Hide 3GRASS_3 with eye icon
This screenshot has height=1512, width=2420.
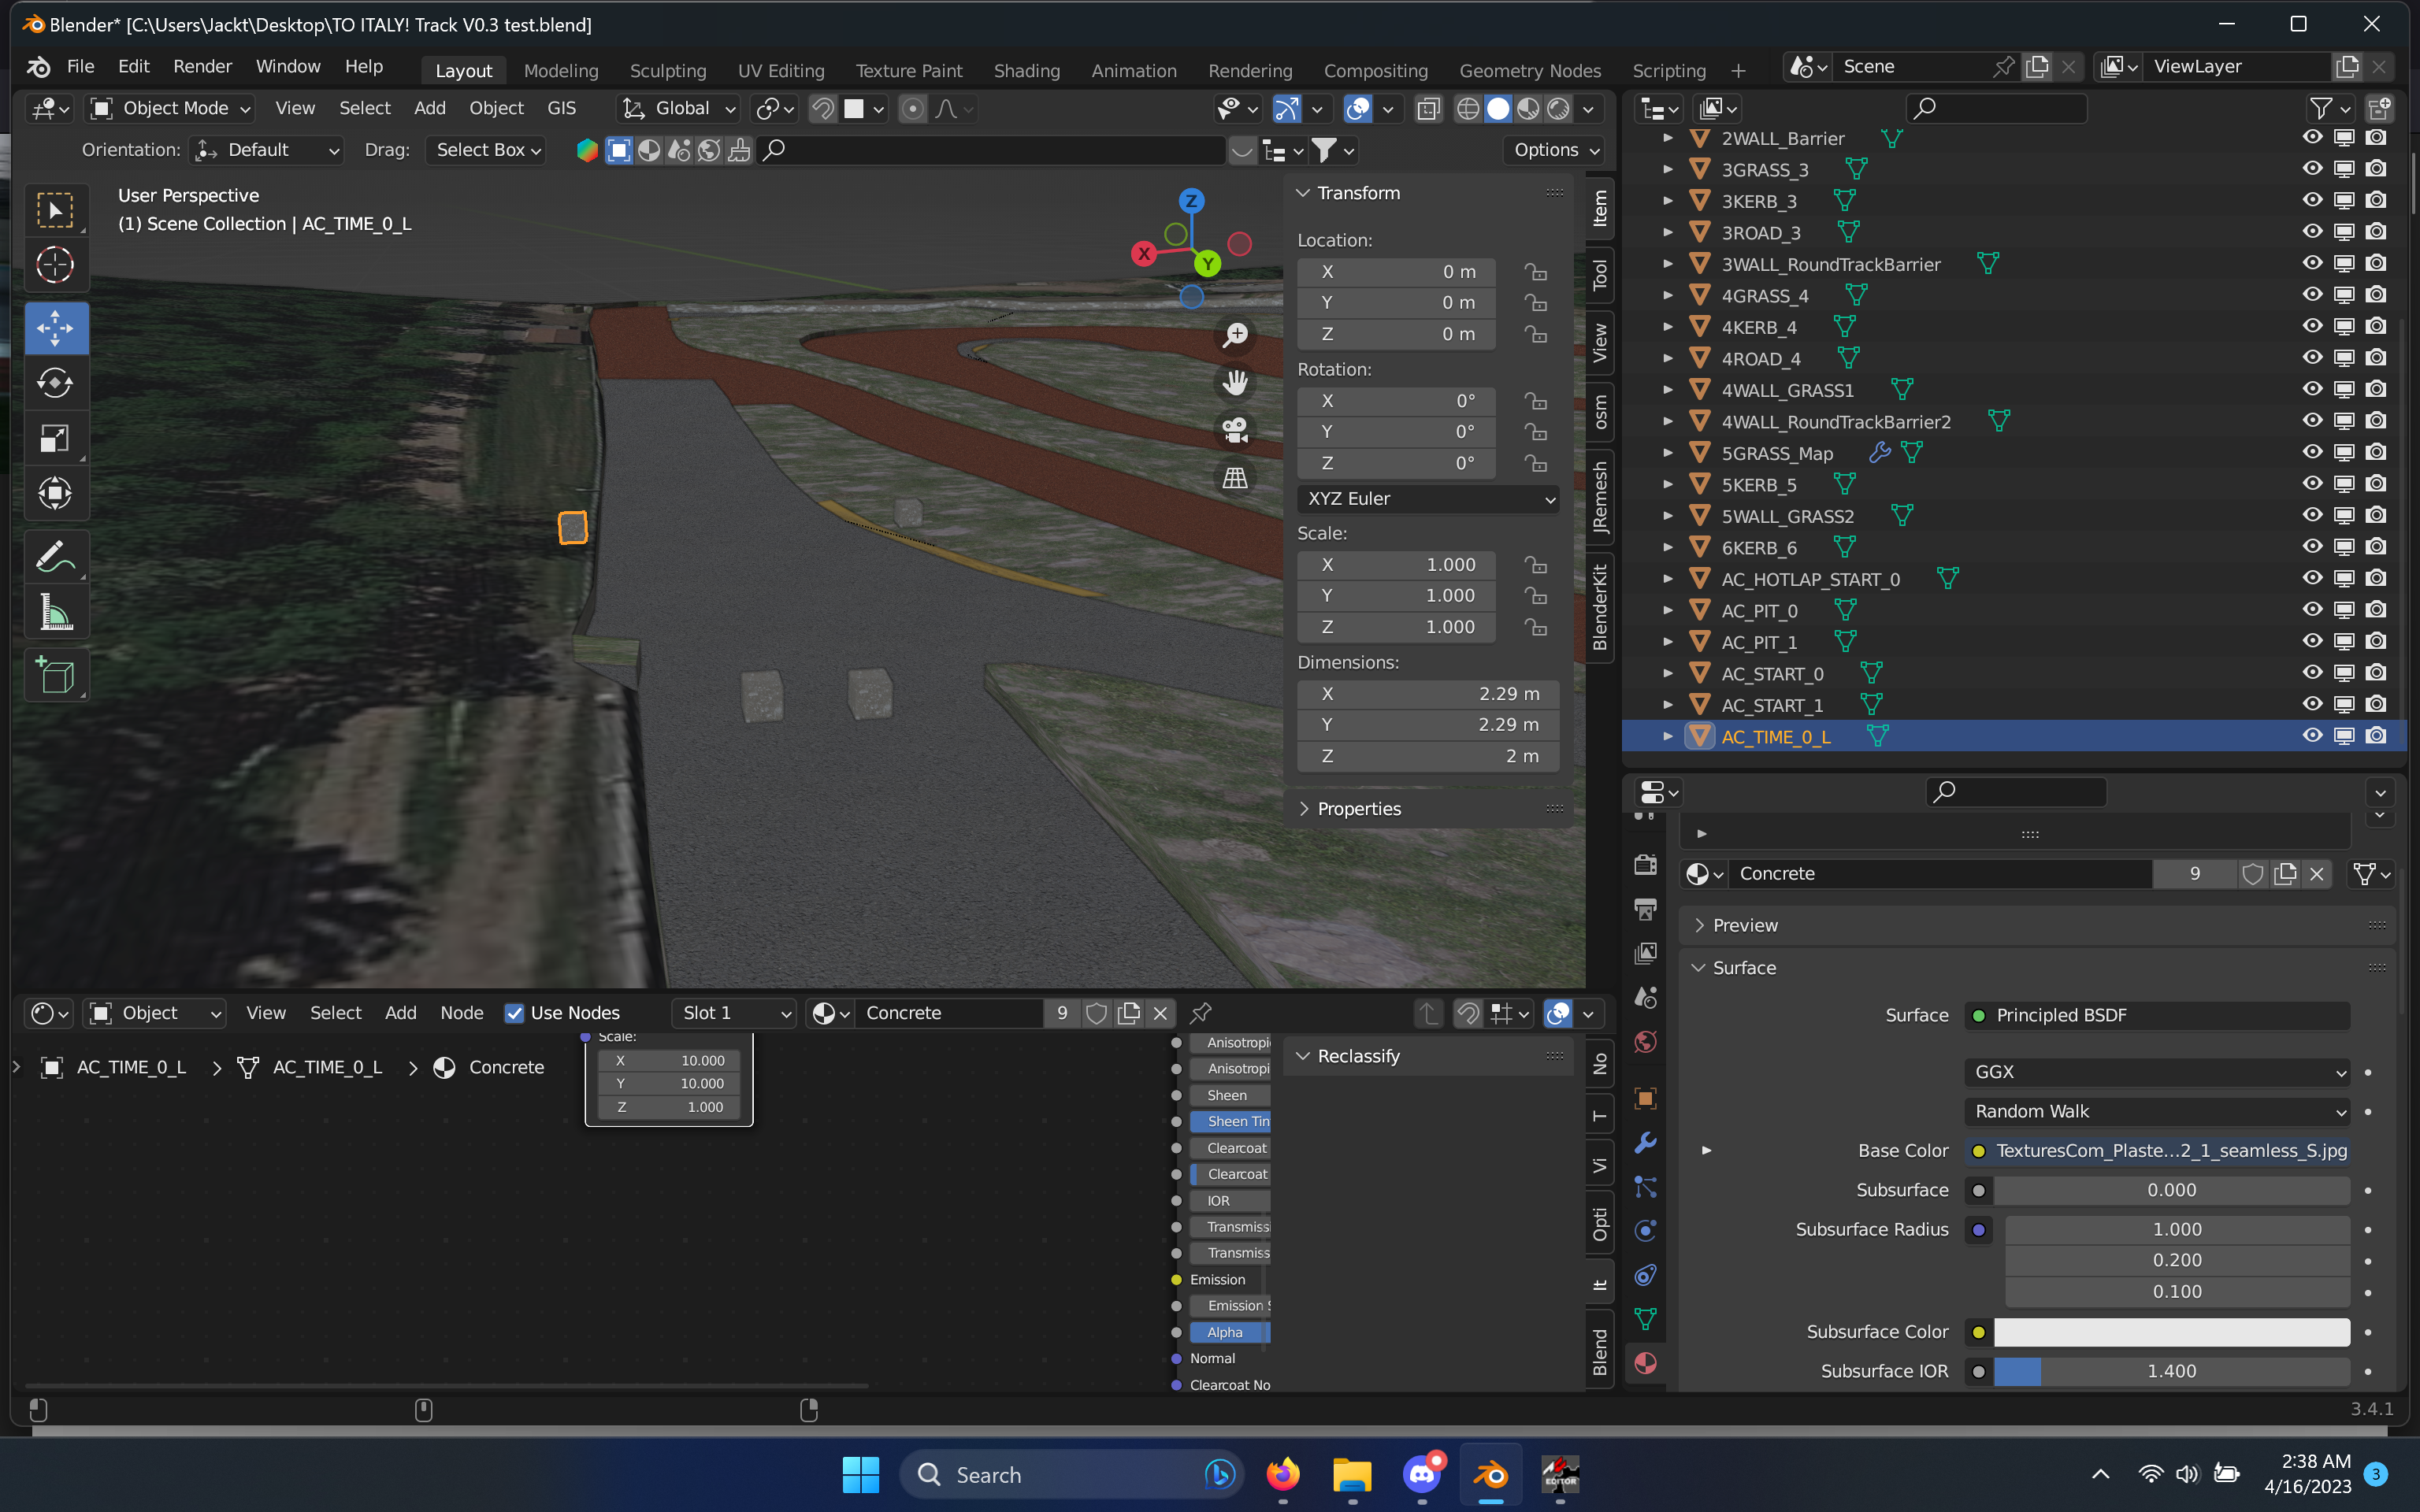[x=2312, y=169]
